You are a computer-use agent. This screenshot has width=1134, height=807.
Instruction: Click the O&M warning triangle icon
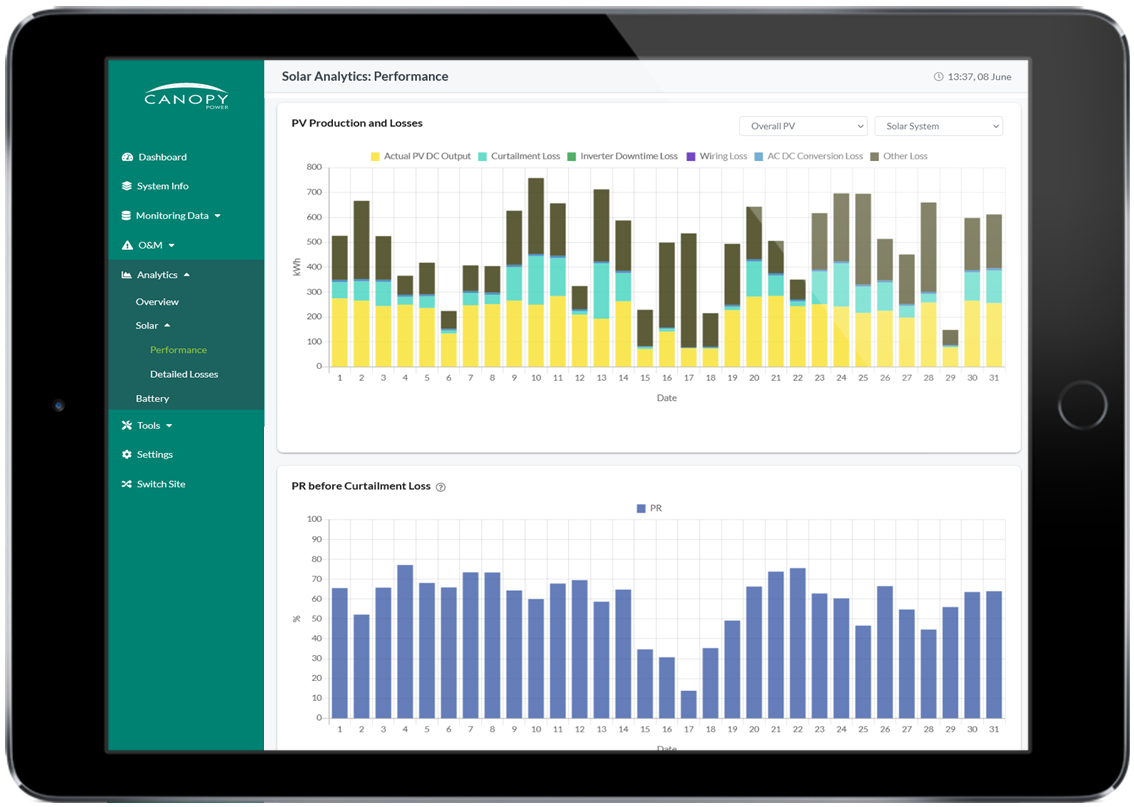click(127, 245)
